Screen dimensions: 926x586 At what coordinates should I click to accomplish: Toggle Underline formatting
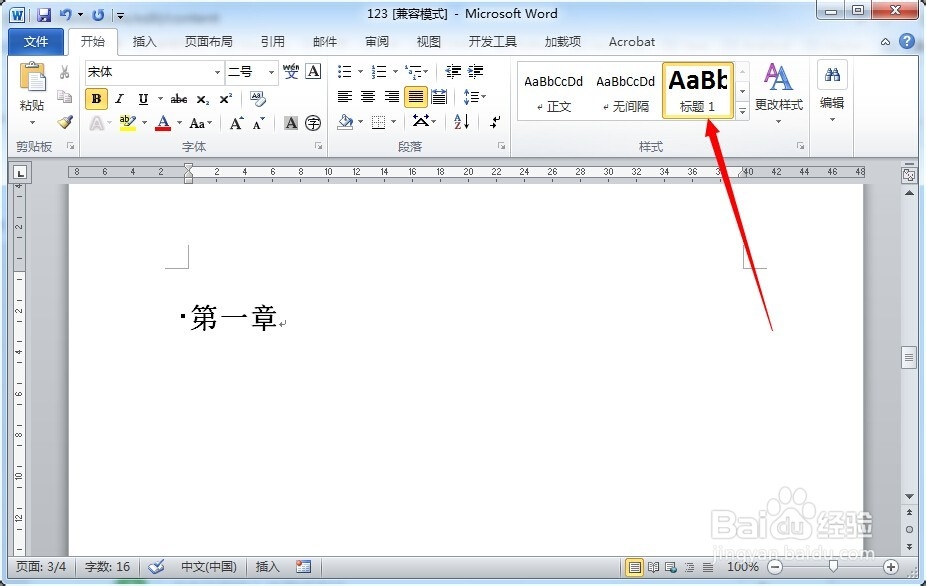coord(143,99)
